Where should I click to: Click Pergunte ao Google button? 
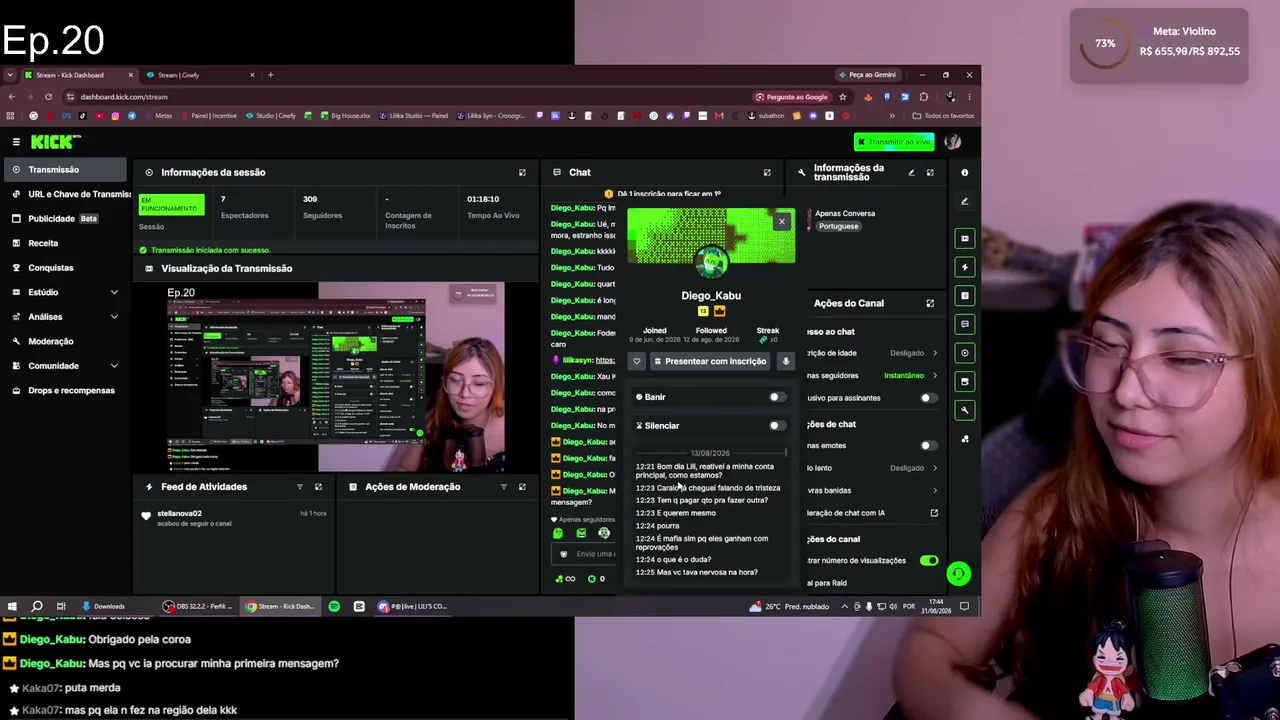[x=792, y=97]
